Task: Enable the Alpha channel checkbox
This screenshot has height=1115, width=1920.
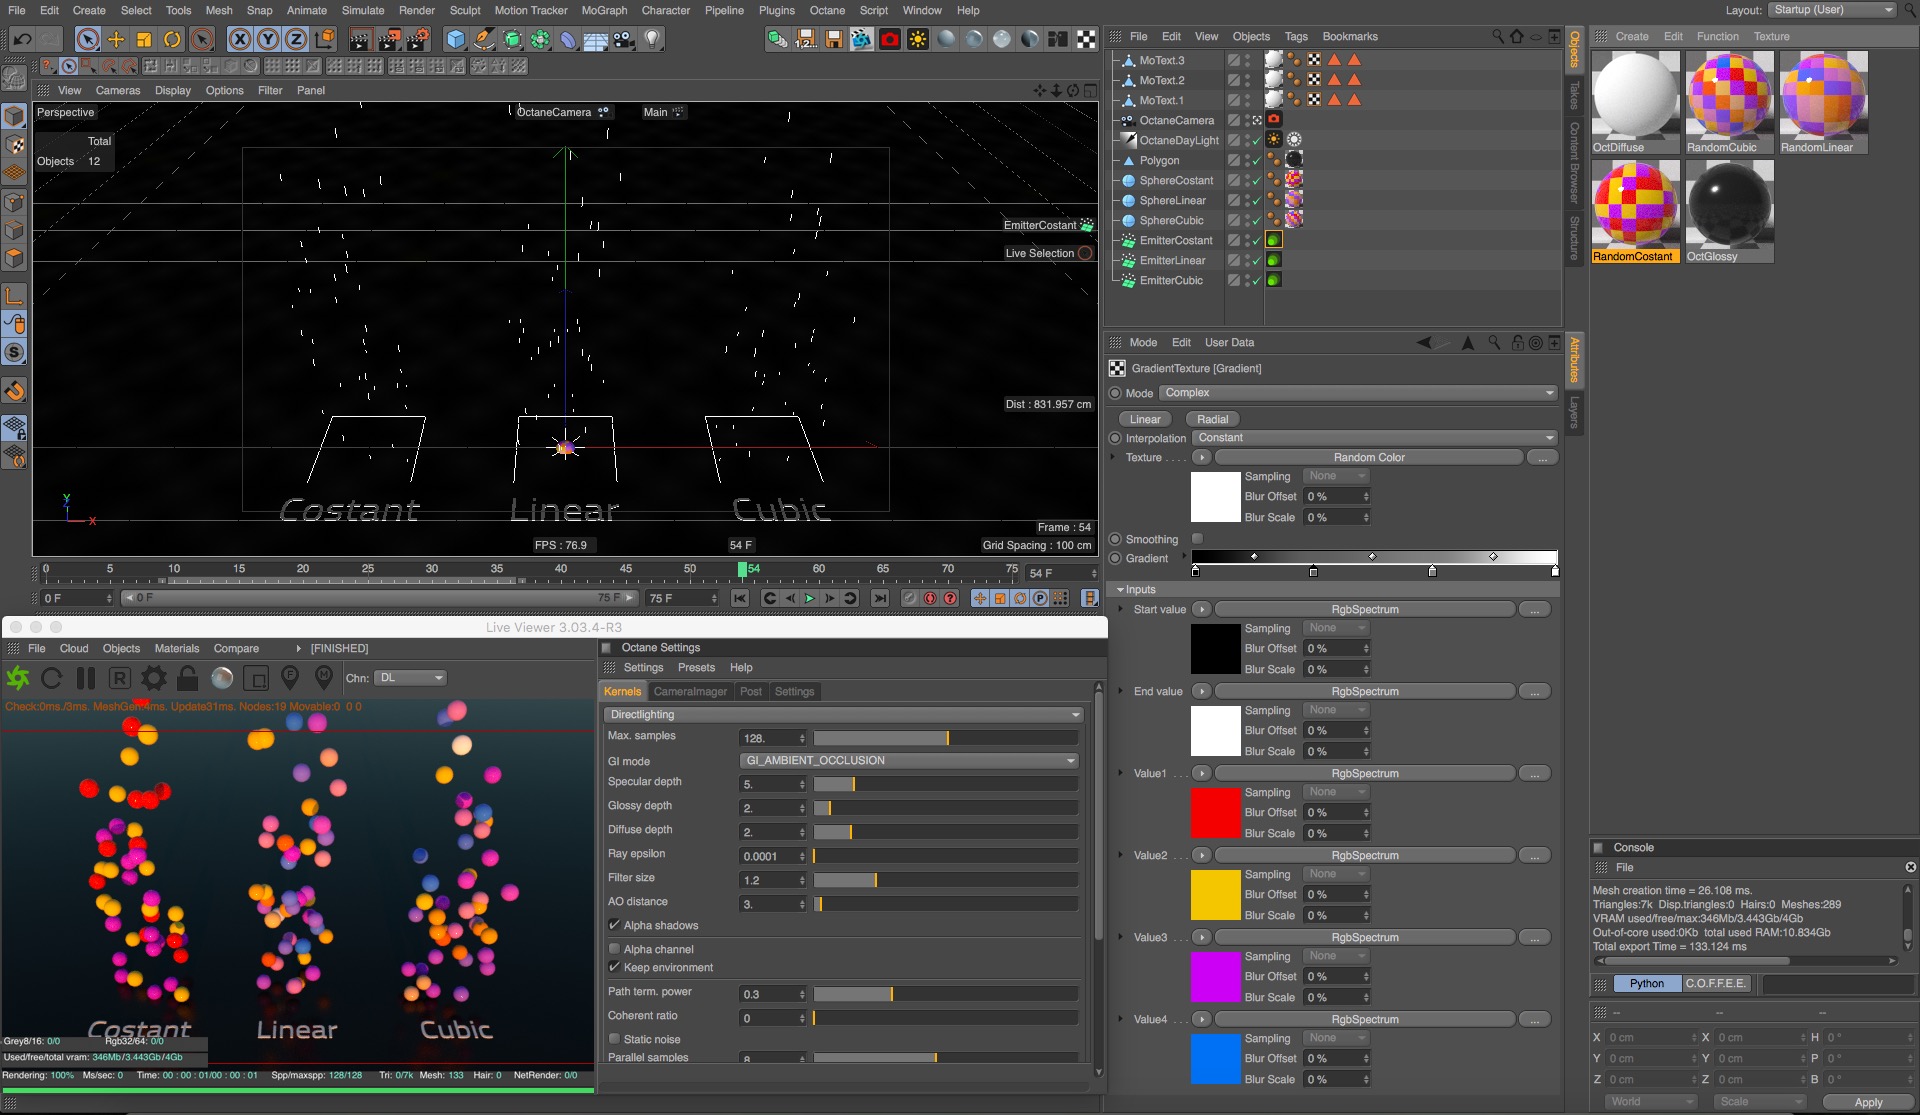Action: [x=614, y=949]
